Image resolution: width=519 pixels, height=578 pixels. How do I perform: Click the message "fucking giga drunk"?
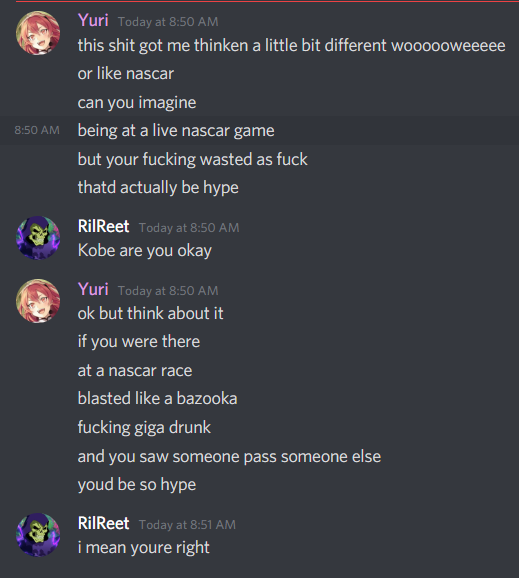click(144, 428)
